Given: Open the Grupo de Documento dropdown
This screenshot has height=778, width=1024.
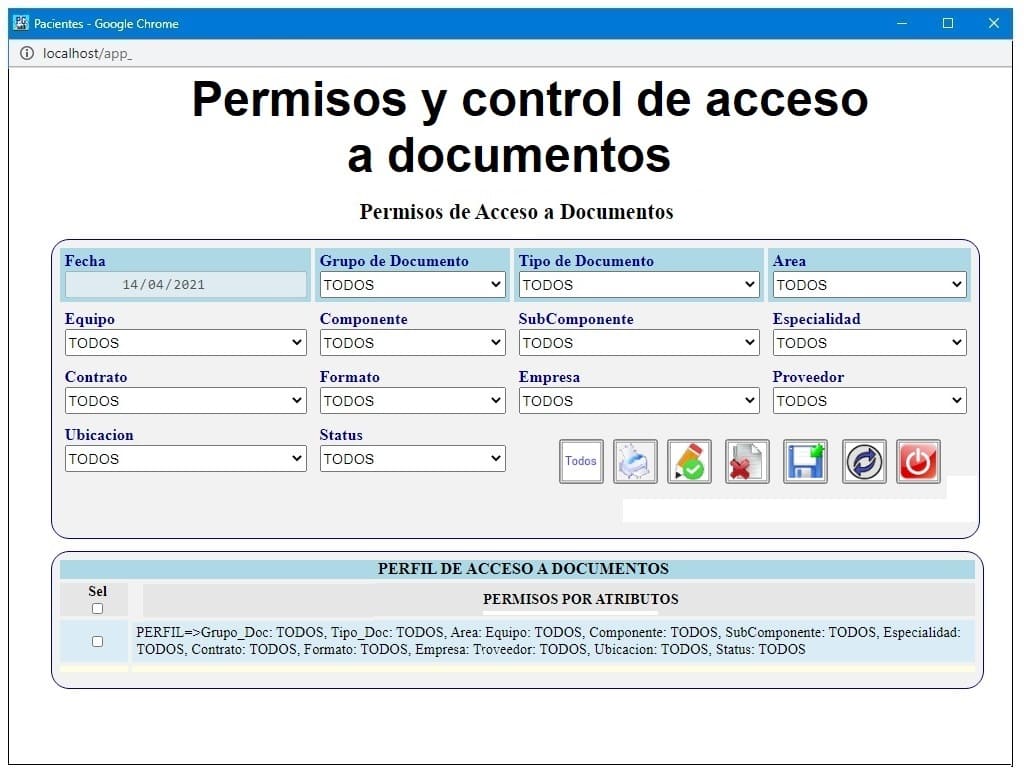Looking at the screenshot, I should pos(413,285).
